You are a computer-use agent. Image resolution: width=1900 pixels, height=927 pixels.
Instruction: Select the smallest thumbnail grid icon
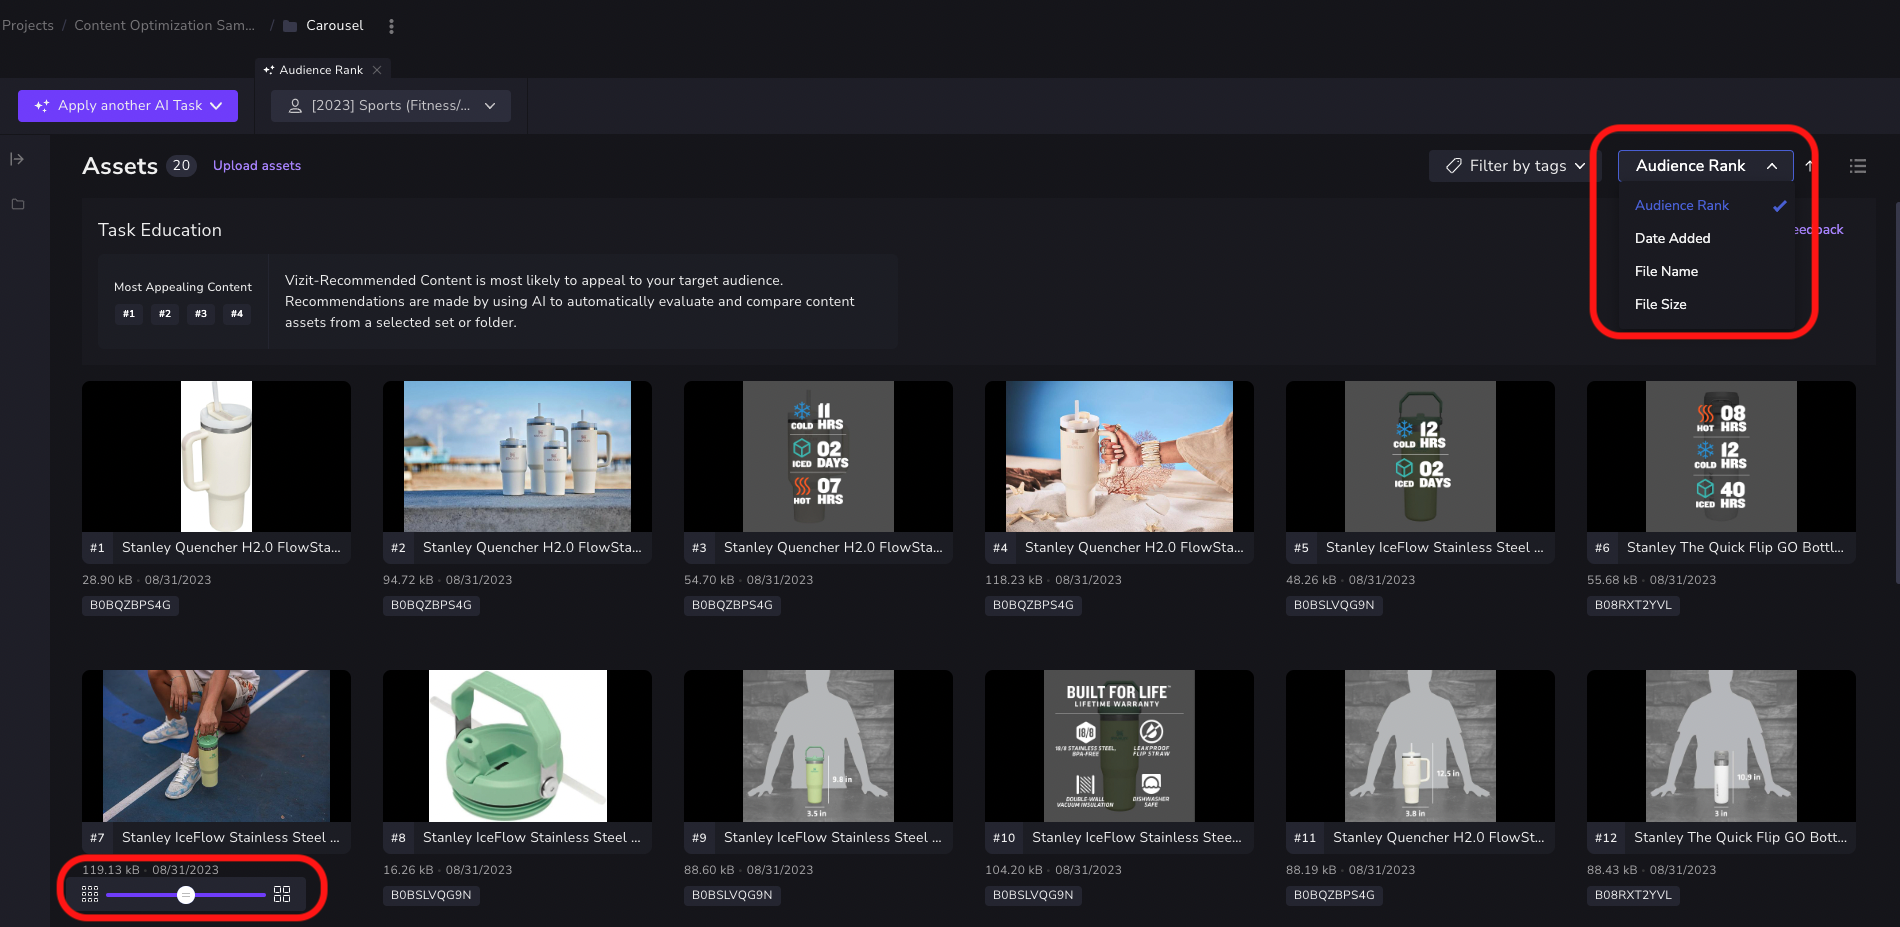pyautogui.click(x=90, y=894)
